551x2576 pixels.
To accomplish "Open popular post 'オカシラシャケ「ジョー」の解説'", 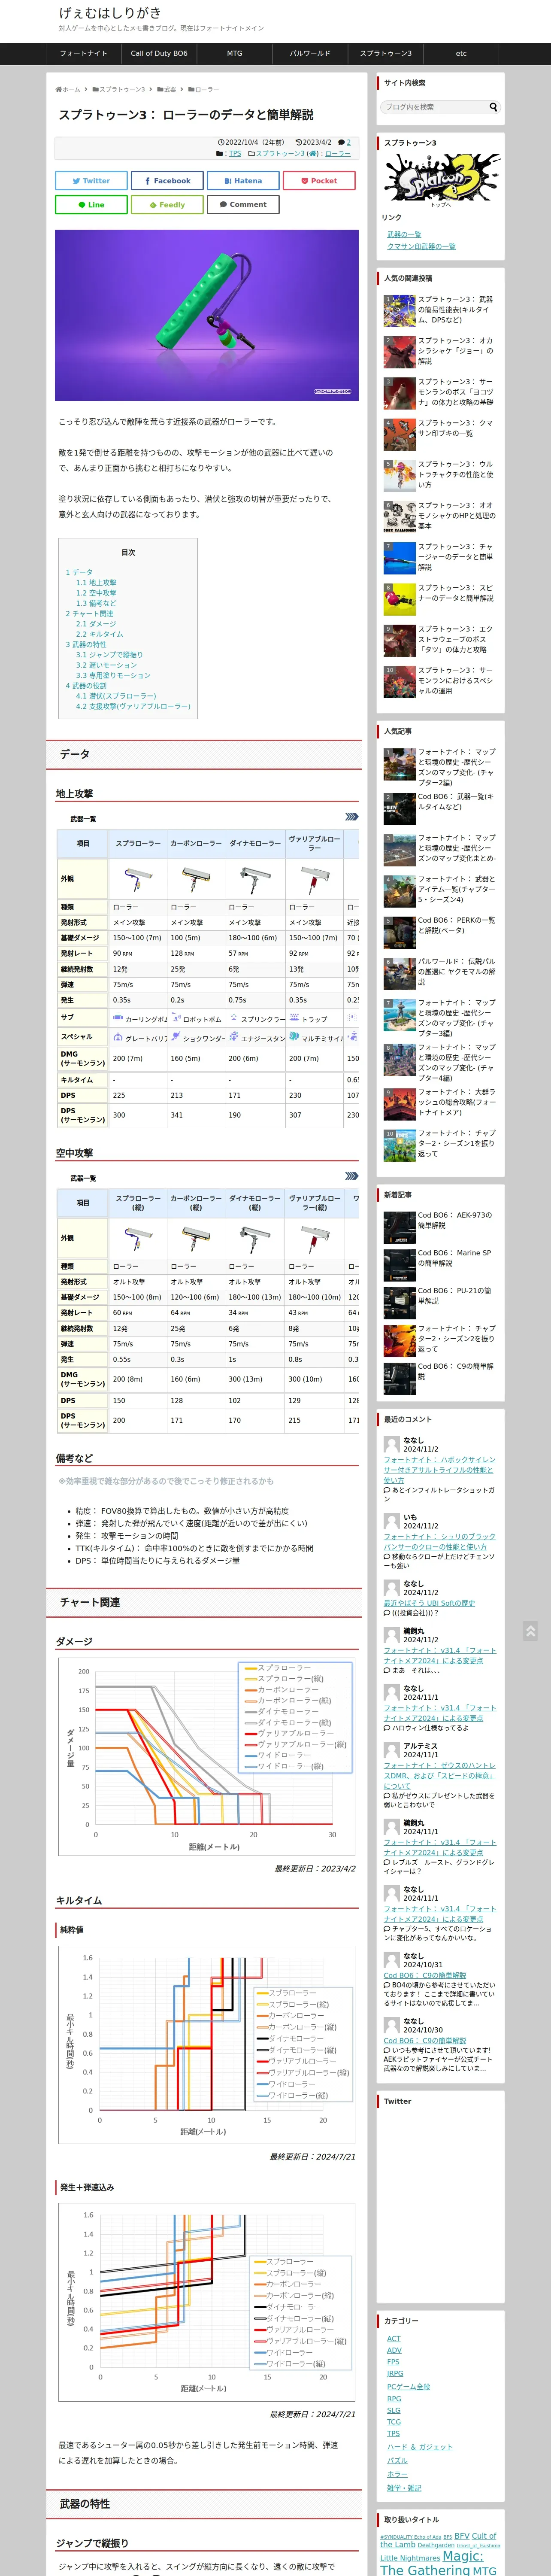I will [440, 351].
